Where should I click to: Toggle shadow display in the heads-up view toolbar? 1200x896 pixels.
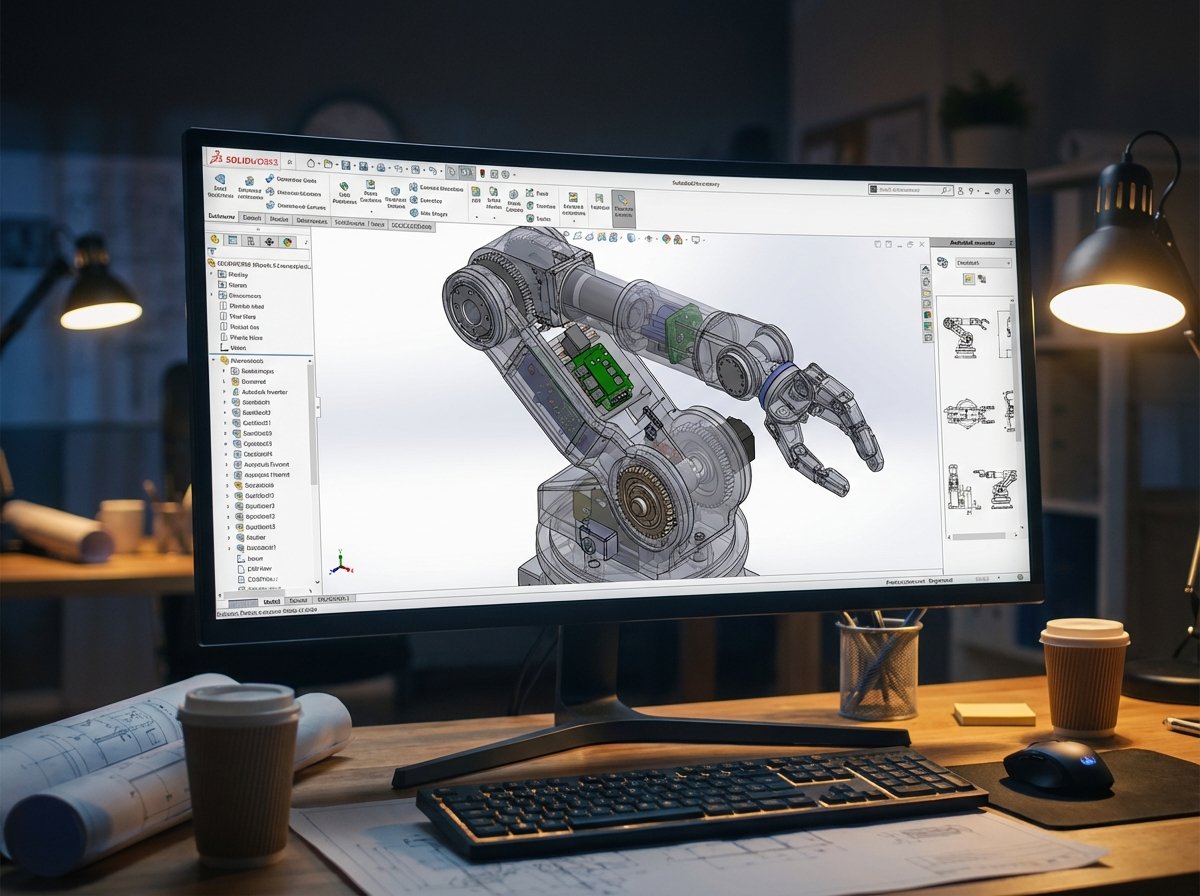[695, 241]
